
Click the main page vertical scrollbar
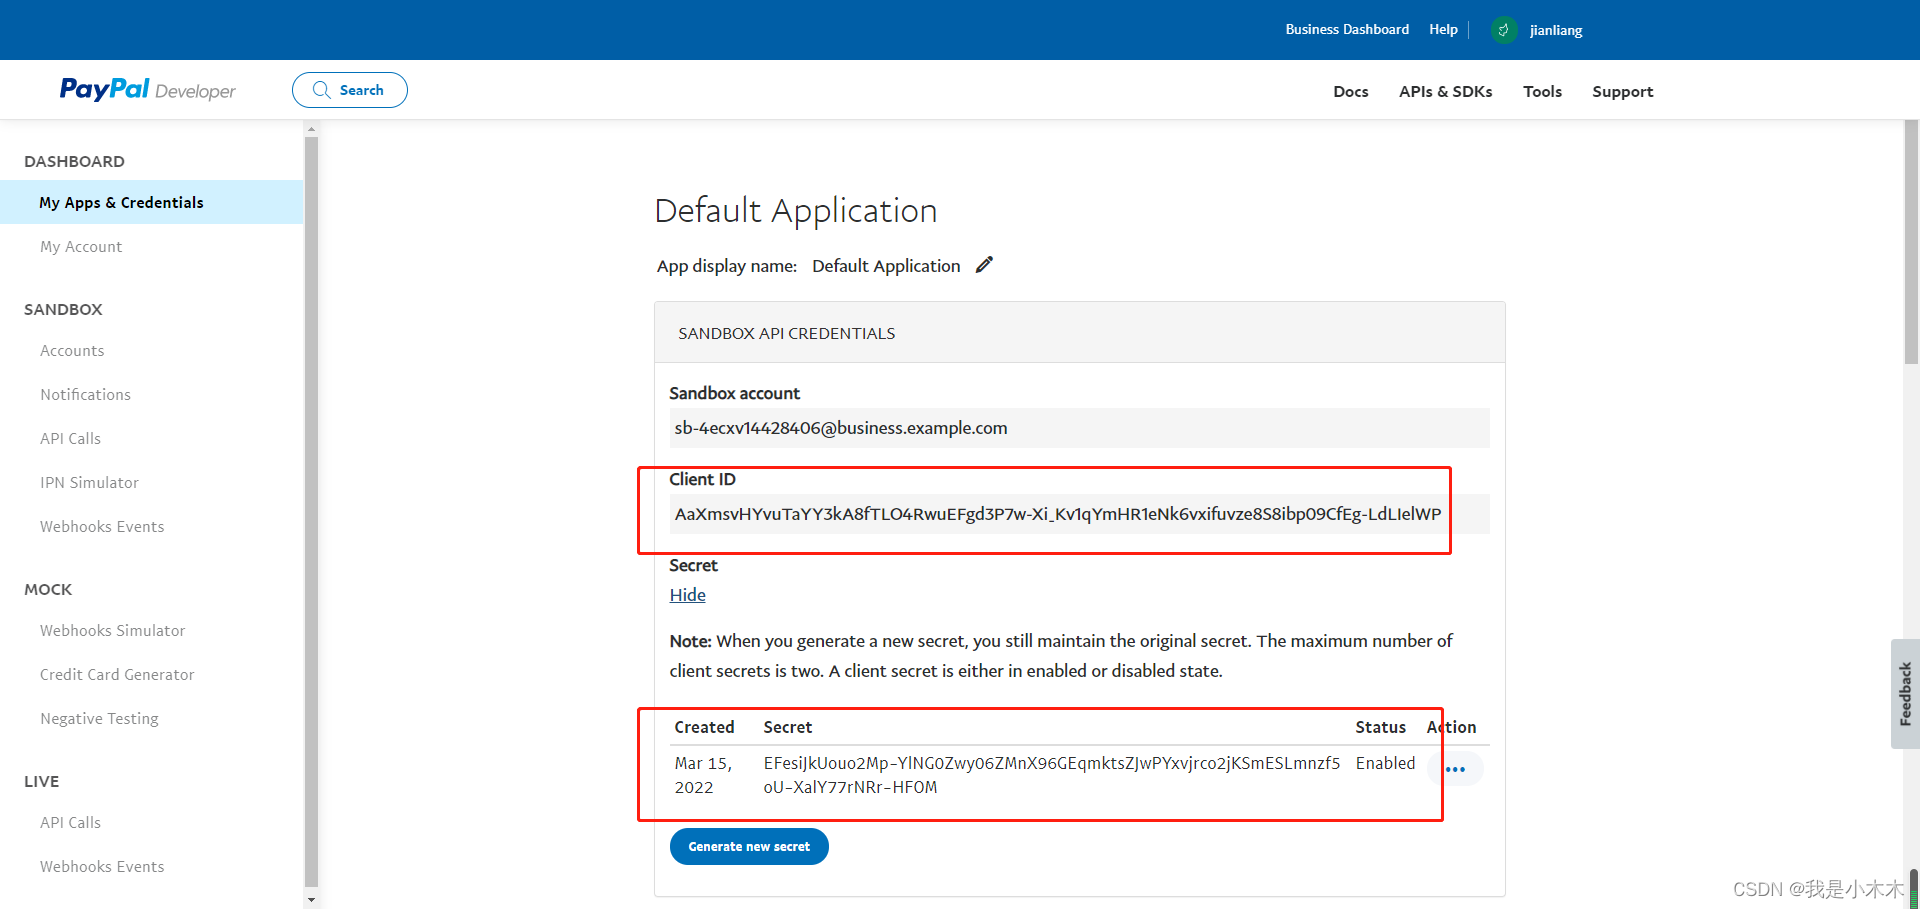click(1912, 242)
